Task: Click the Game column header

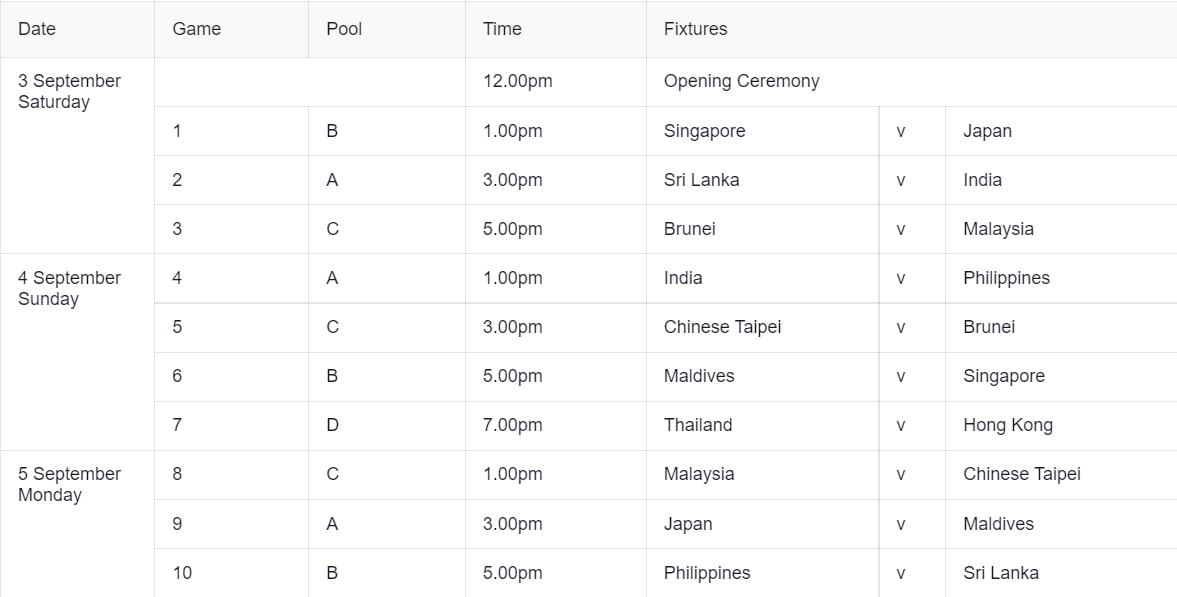Action: coord(196,29)
